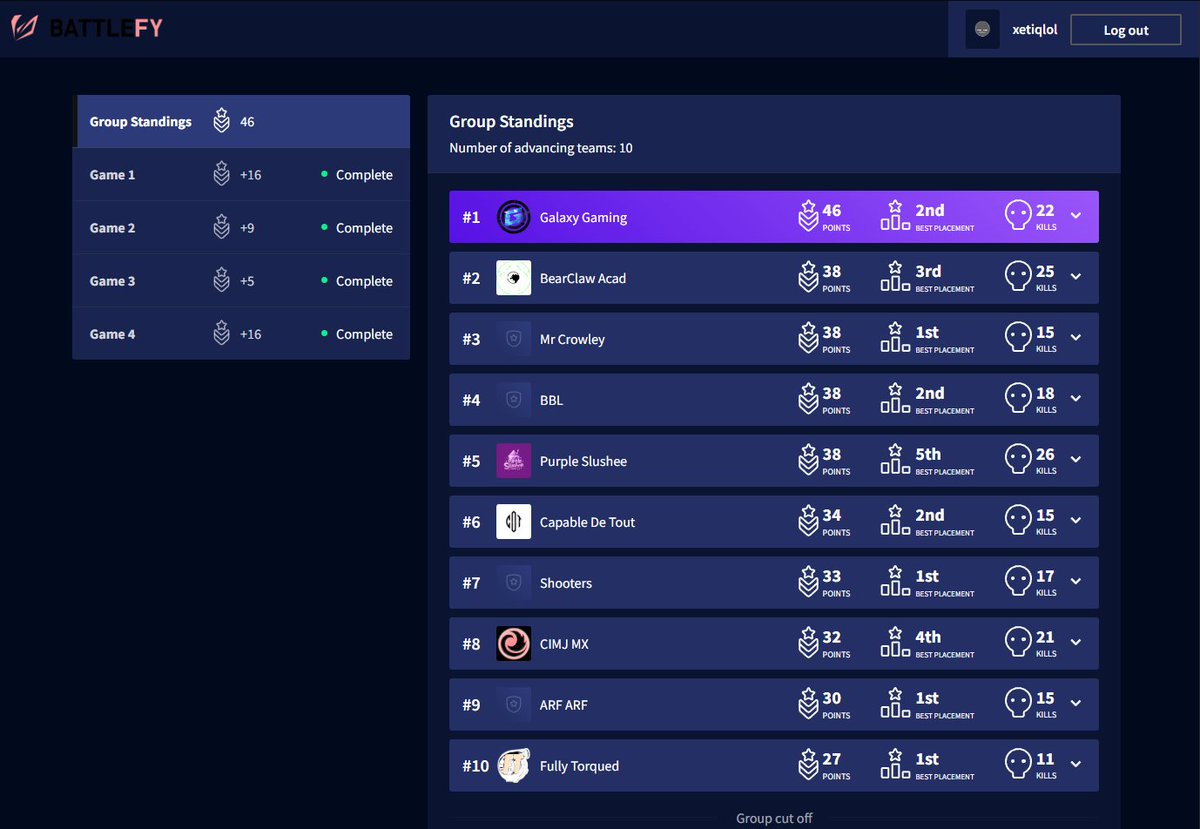1200x829 pixels.
Task: Click the BearClaw Acad team name
Action: (x=583, y=278)
